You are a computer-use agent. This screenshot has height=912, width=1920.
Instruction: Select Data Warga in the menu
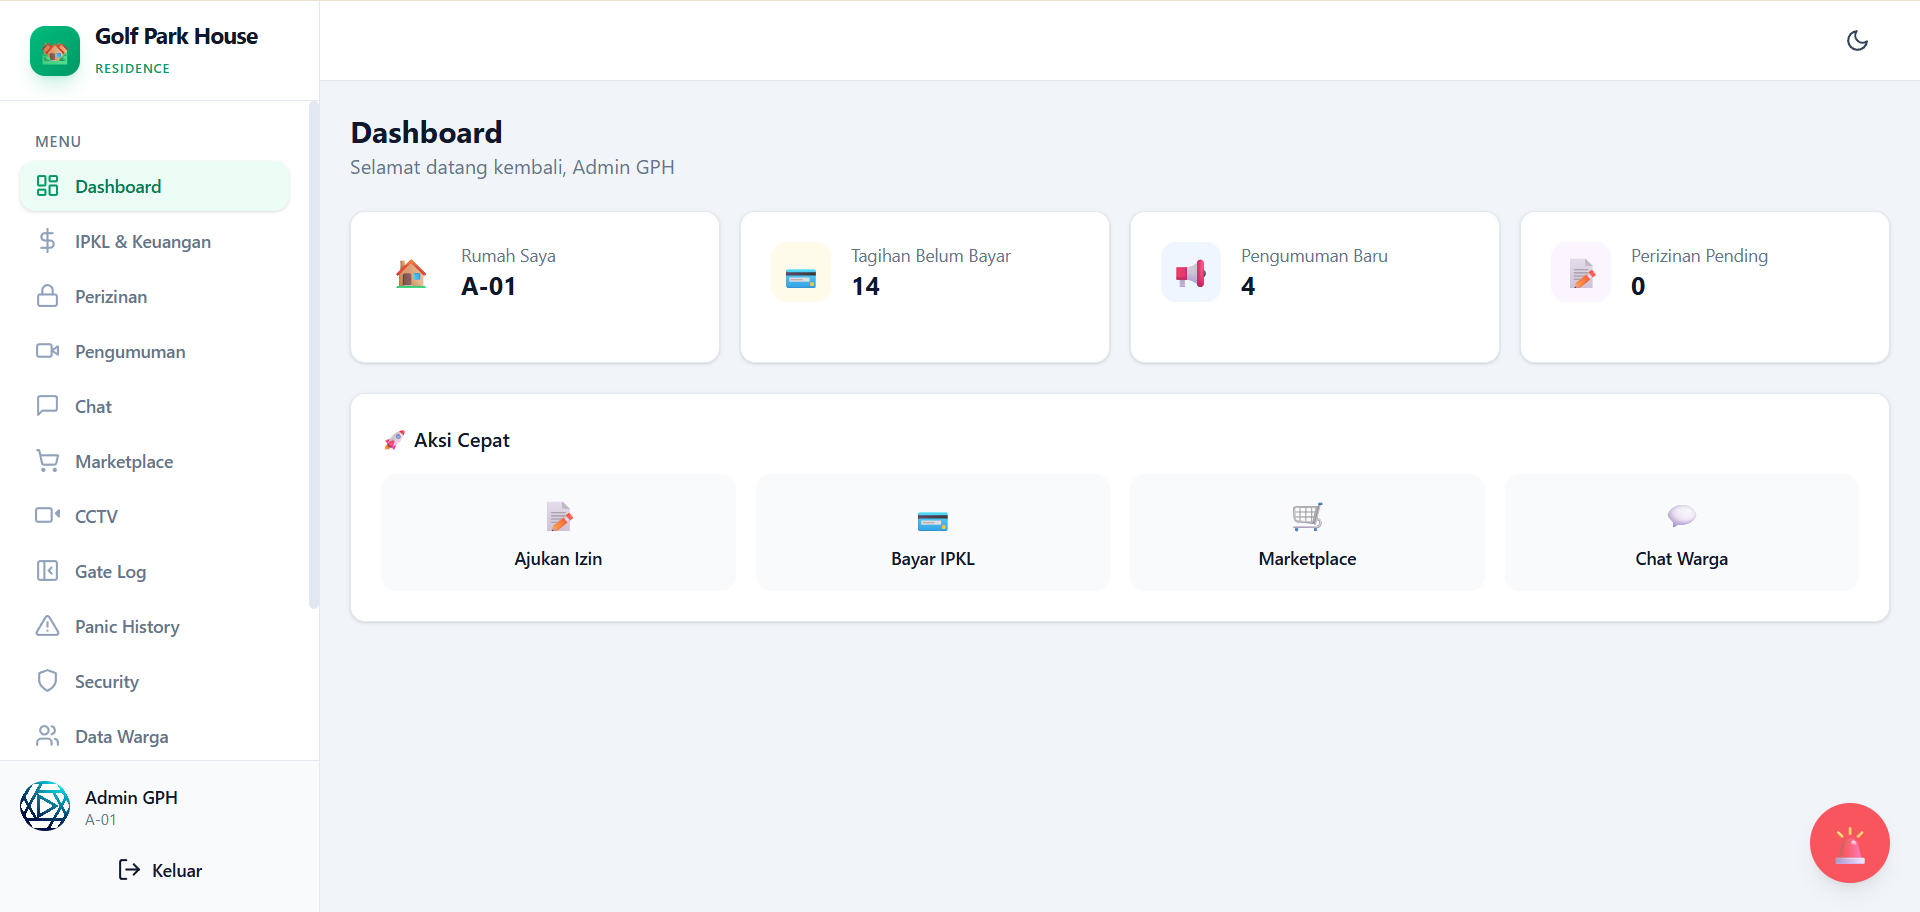(x=121, y=736)
